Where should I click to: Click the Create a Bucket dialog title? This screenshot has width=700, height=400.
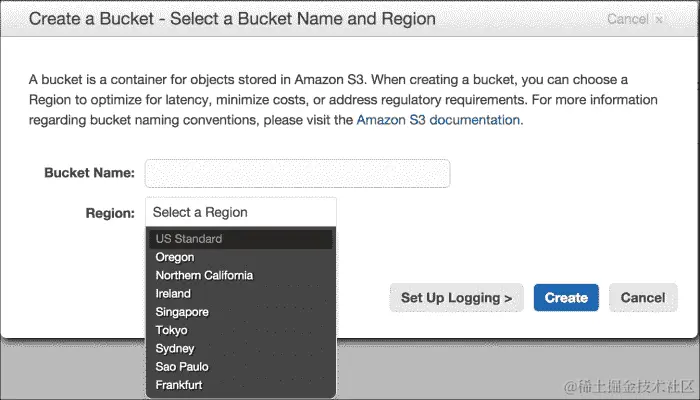click(x=232, y=19)
